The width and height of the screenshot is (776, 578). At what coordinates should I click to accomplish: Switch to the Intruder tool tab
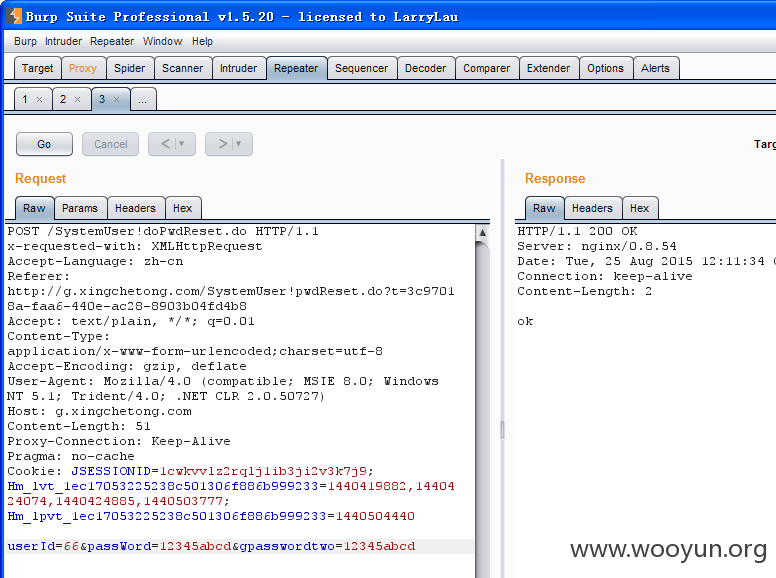coord(239,68)
